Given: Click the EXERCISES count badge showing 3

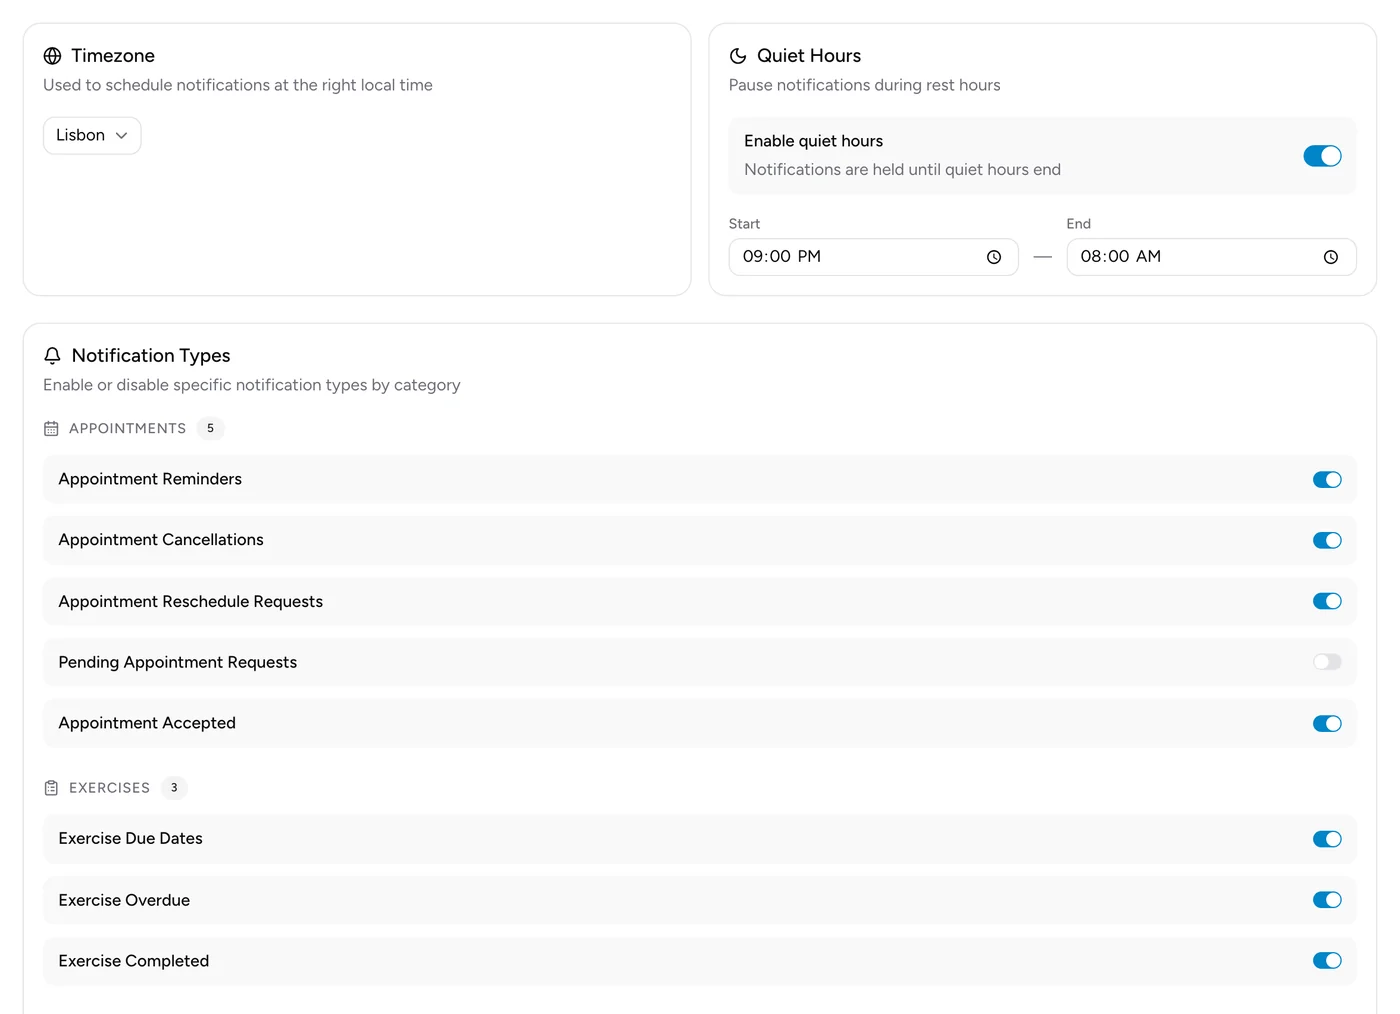Looking at the screenshot, I should coord(174,788).
